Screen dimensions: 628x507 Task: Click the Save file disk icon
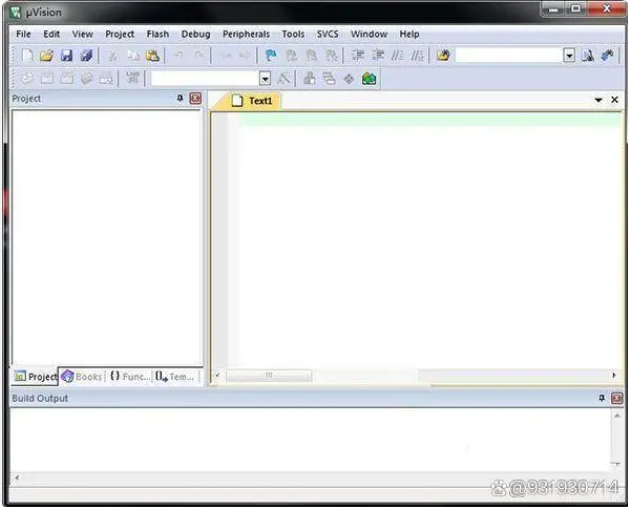pos(66,56)
